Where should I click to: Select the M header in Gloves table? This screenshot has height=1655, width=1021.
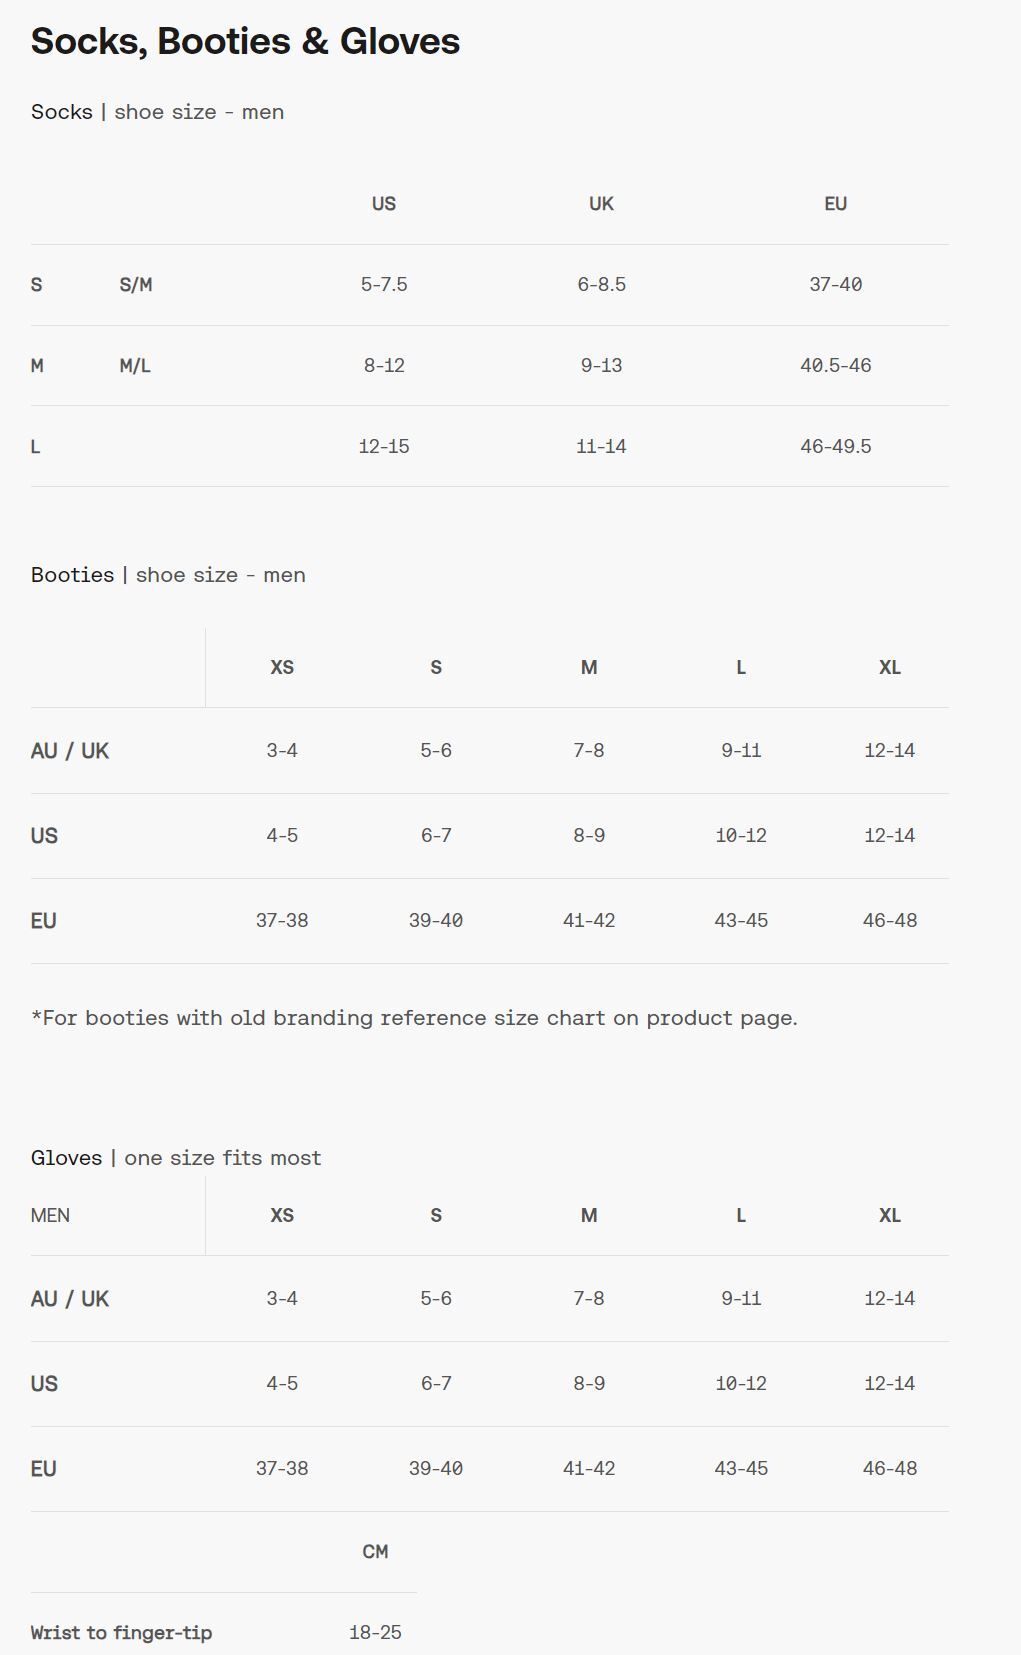coord(589,1216)
